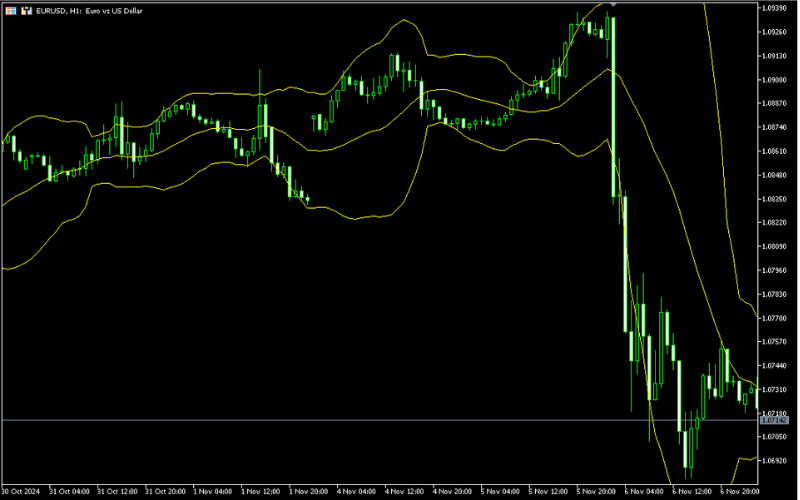Click the '31 Oct 12:00' time axis label
Image resolution: width=800 pixels, height=500 pixels.
pyautogui.click(x=117, y=492)
